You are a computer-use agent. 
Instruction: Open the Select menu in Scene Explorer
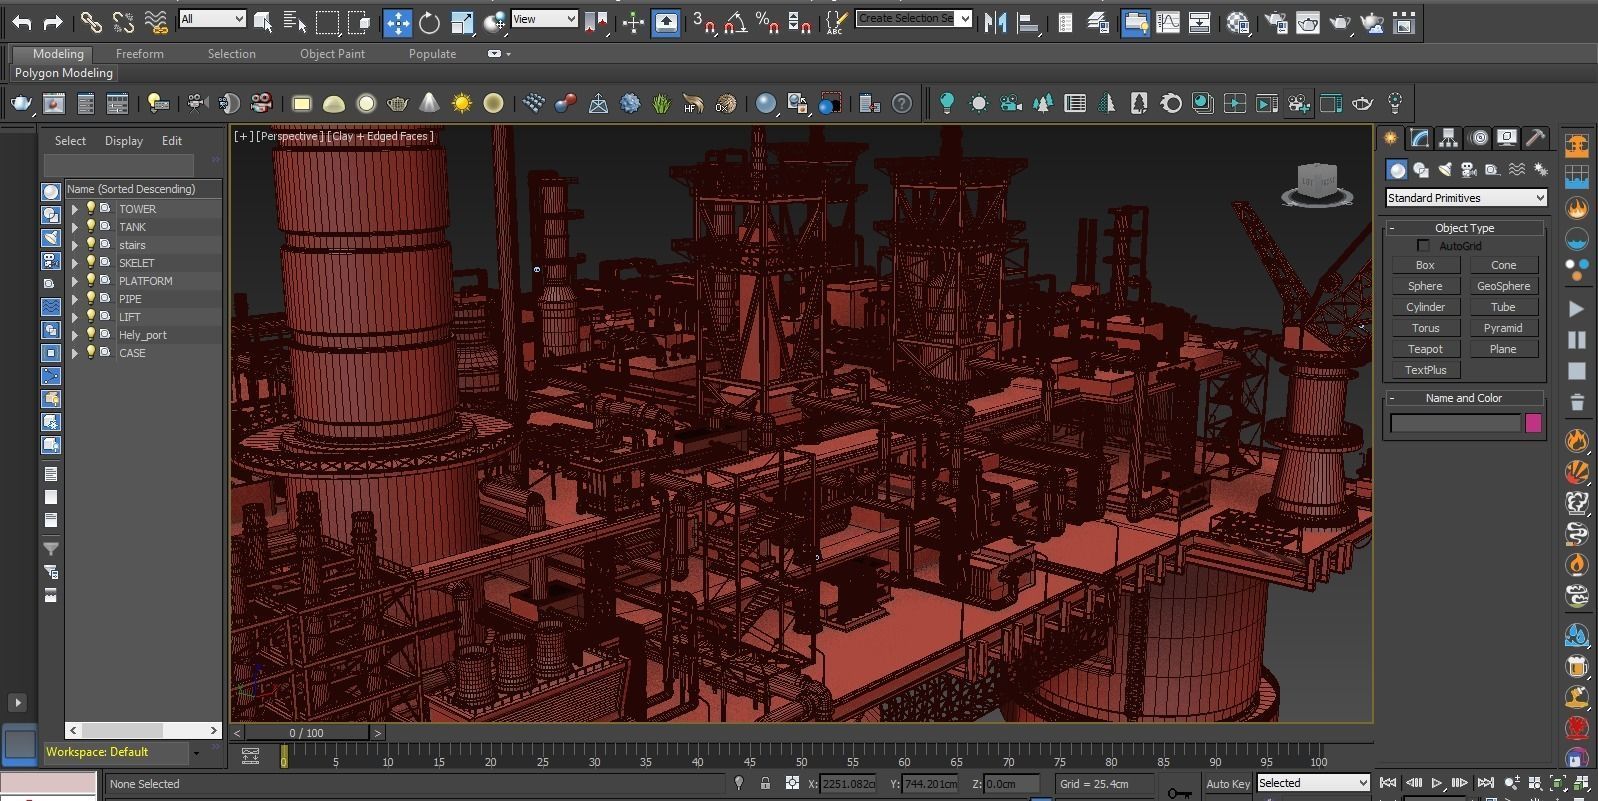[x=70, y=141]
